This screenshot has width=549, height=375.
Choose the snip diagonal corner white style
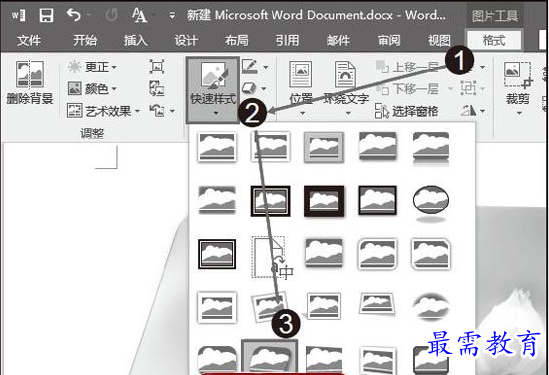431,254
